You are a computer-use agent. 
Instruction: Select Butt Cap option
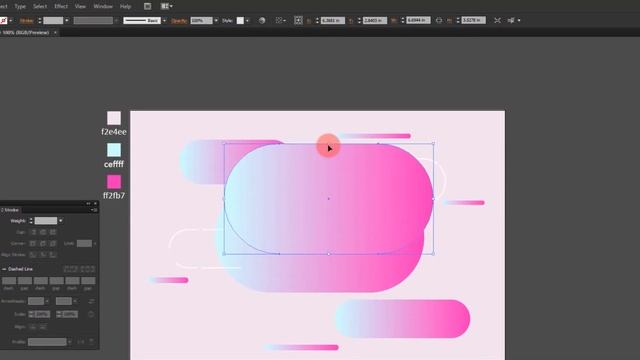point(33,232)
